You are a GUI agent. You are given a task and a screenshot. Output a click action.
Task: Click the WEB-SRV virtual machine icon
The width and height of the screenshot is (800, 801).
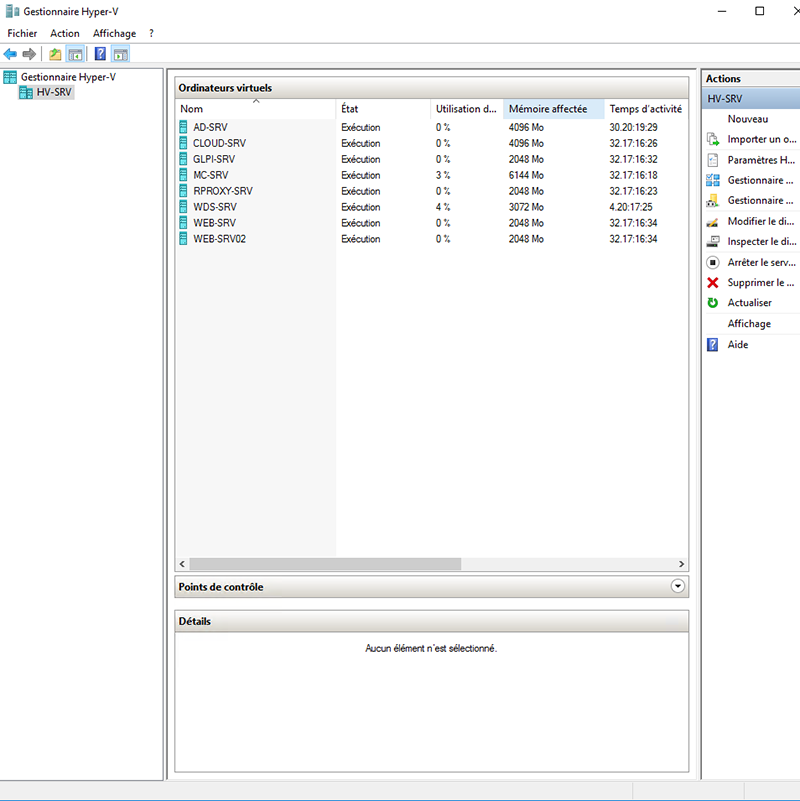pos(183,222)
